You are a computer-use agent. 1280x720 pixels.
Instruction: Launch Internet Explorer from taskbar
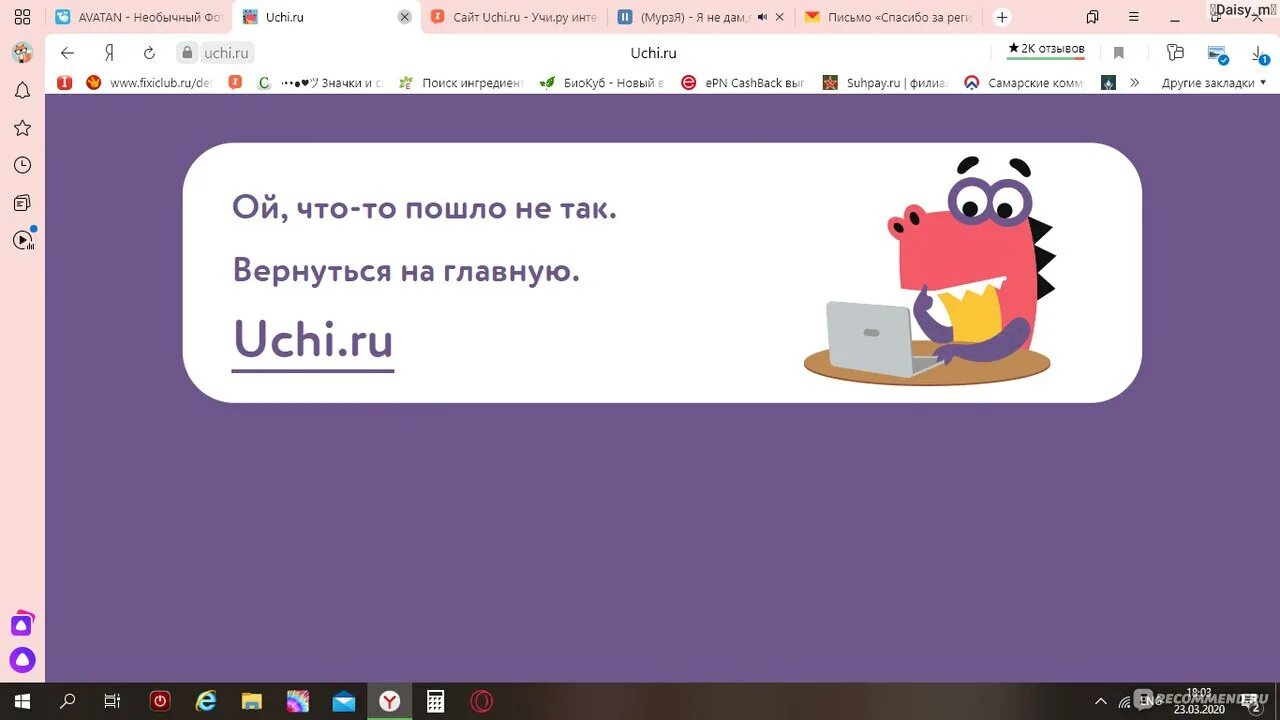[x=206, y=701]
